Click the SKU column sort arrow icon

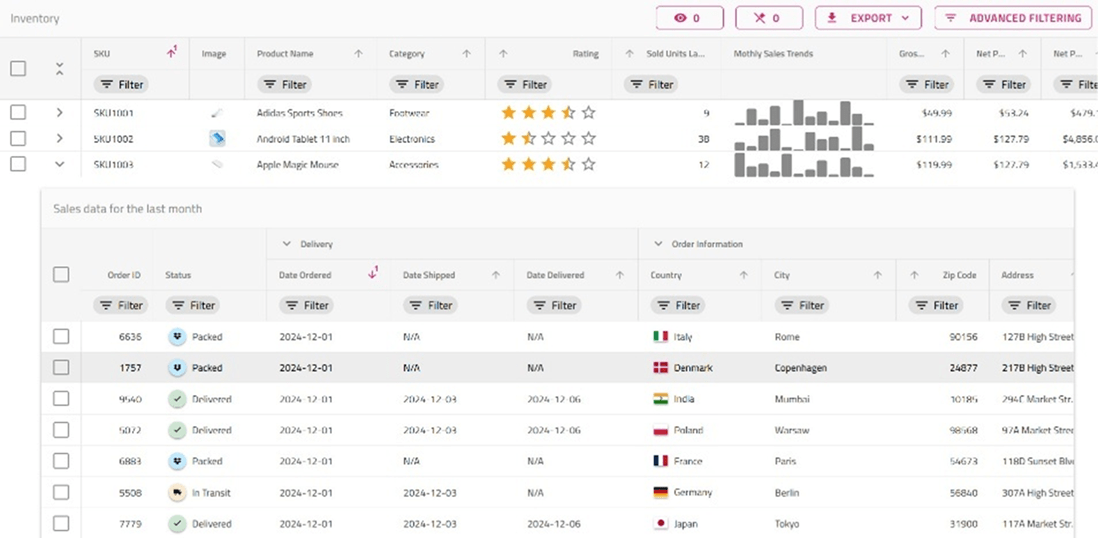(x=172, y=53)
